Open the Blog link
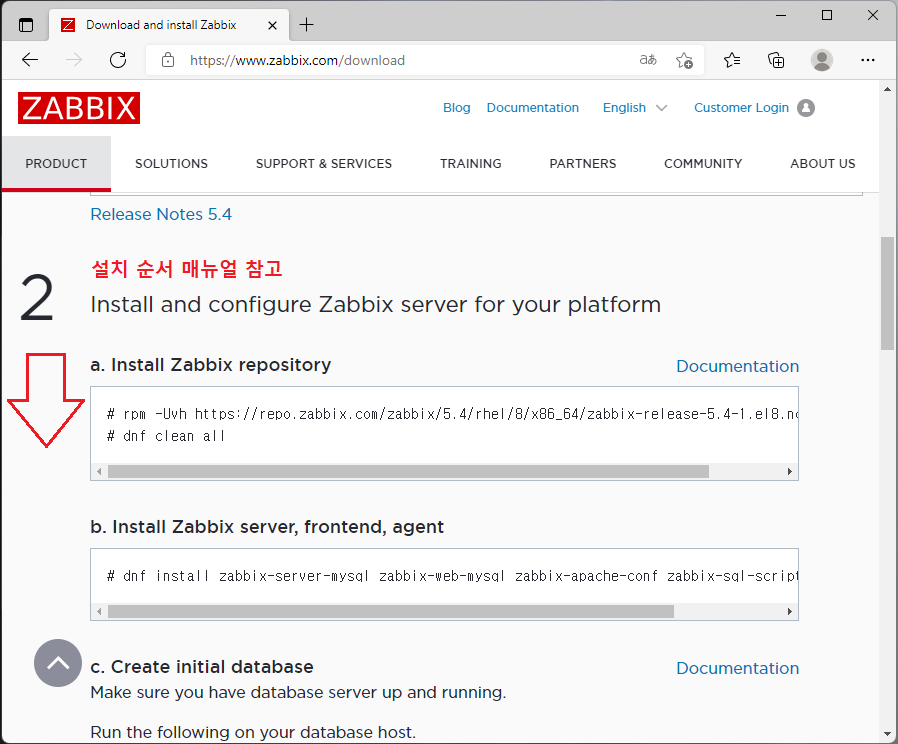This screenshot has height=744, width=898. click(456, 108)
